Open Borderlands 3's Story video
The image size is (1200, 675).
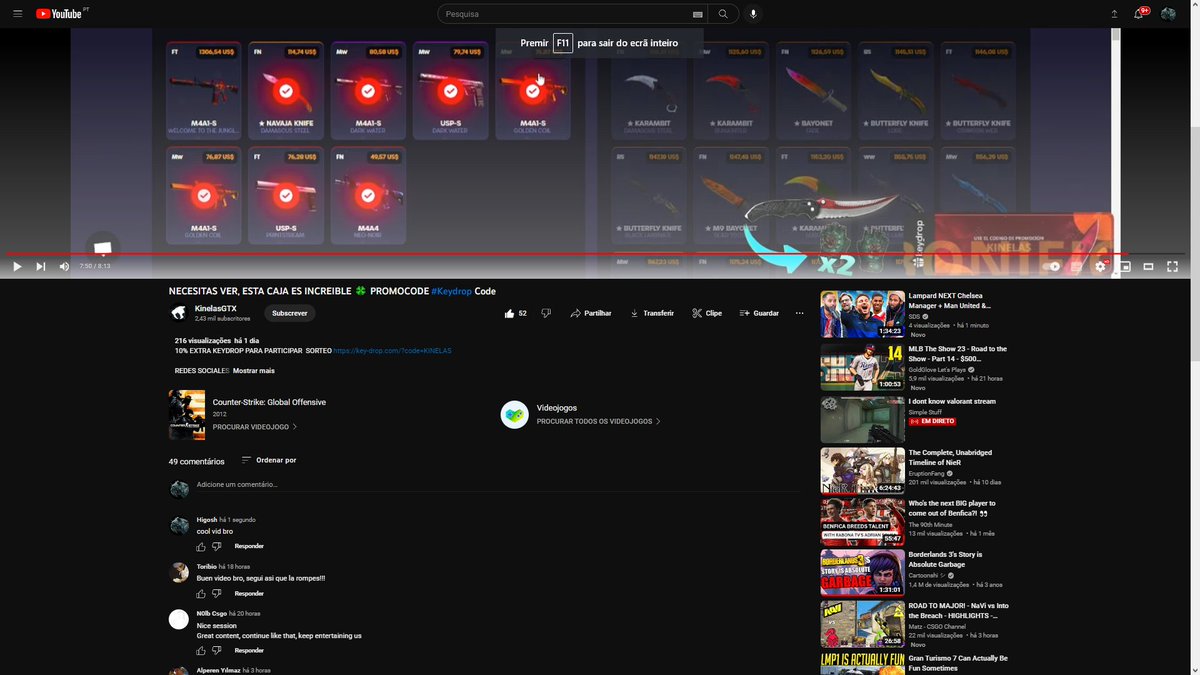[x=862, y=573]
